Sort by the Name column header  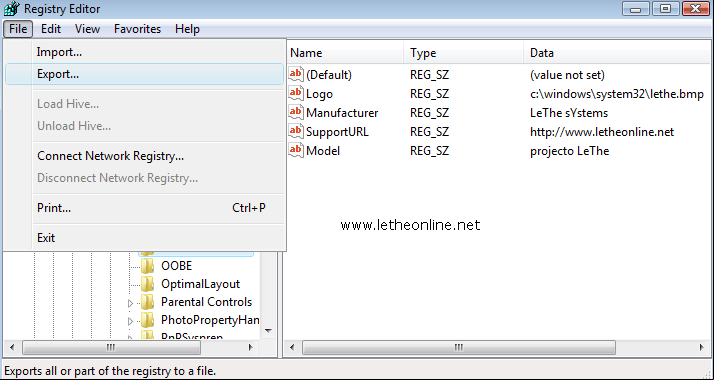346,53
